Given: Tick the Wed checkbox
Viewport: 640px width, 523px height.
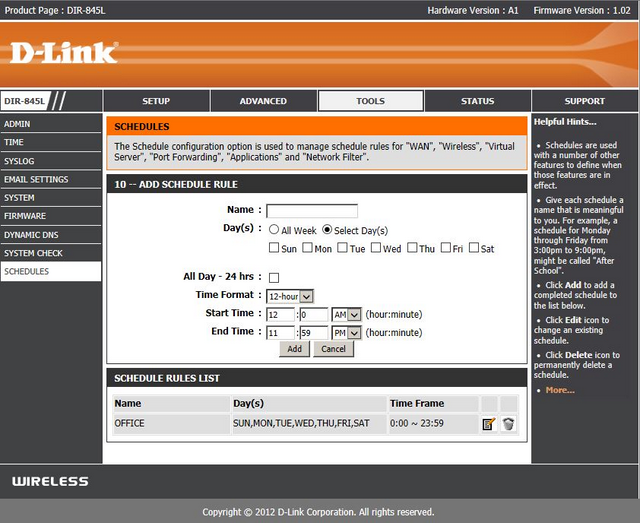Looking at the screenshot, I should (376, 247).
